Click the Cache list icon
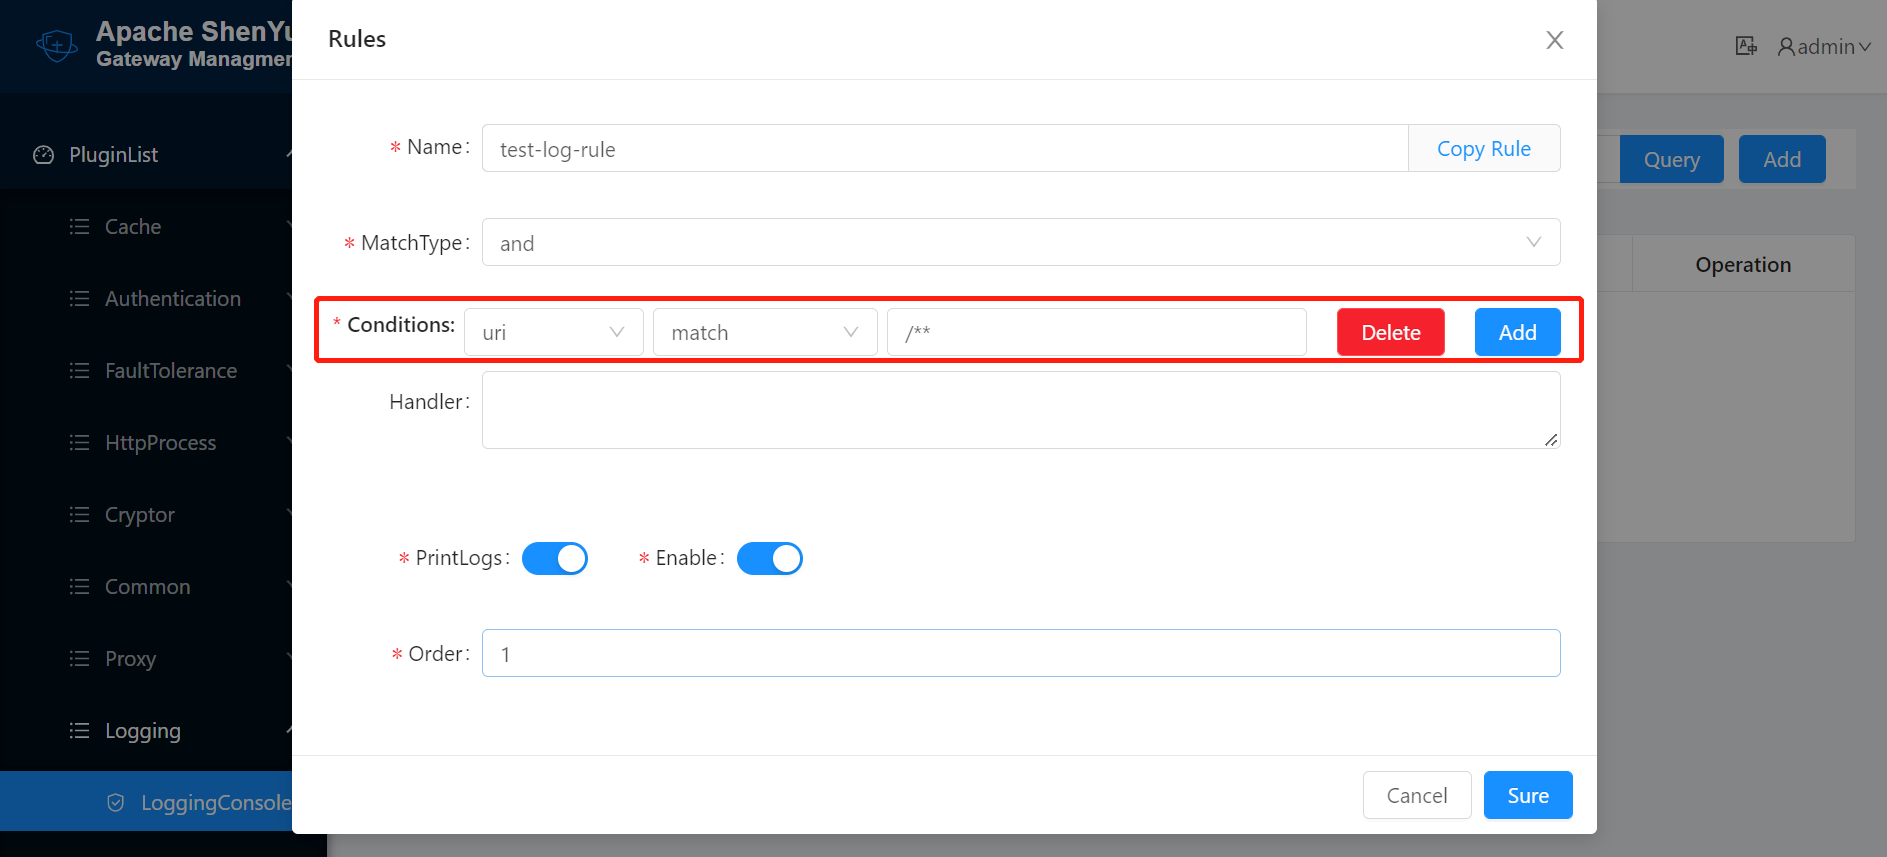Image resolution: width=1887 pixels, height=857 pixels. pyautogui.click(x=80, y=227)
